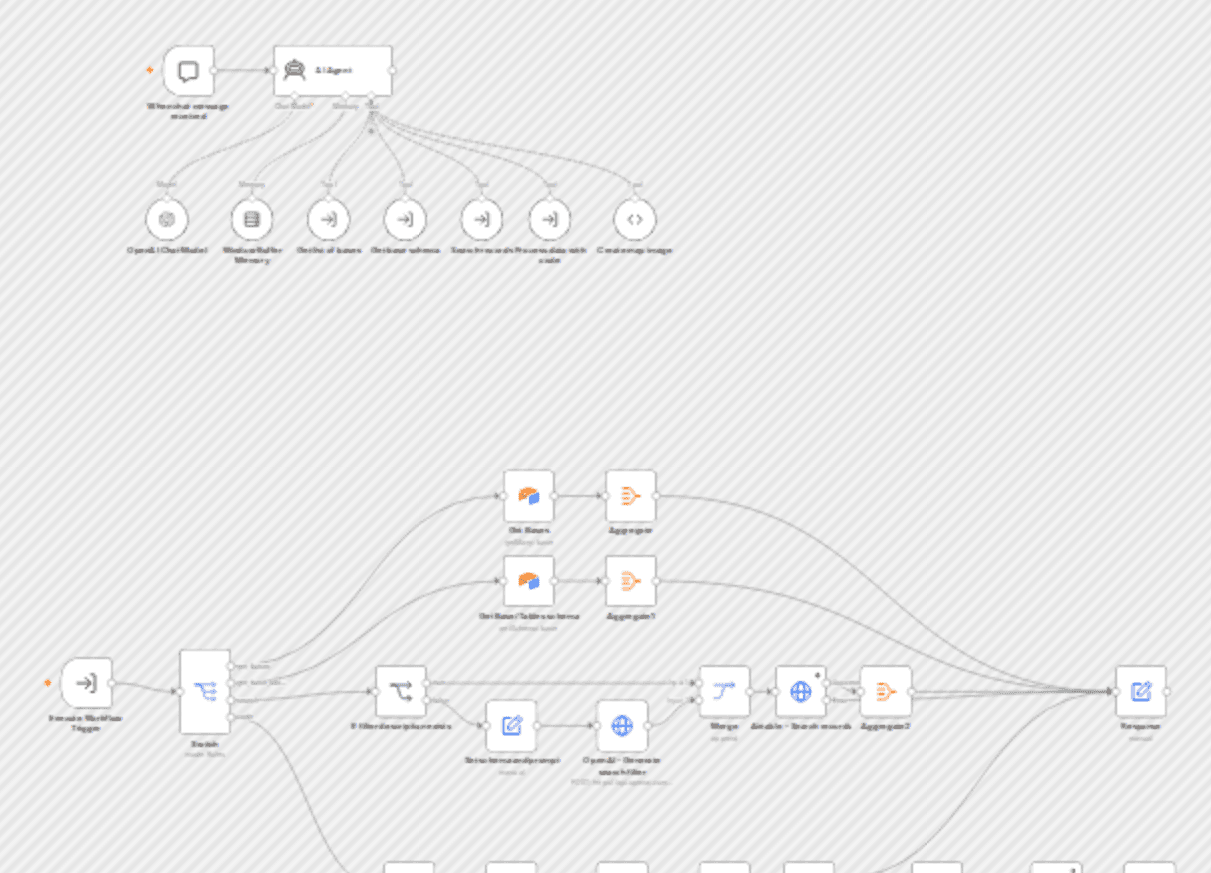Click the AI Agent Chat Model connector
The width and height of the screenshot is (1211, 873).
295,96
